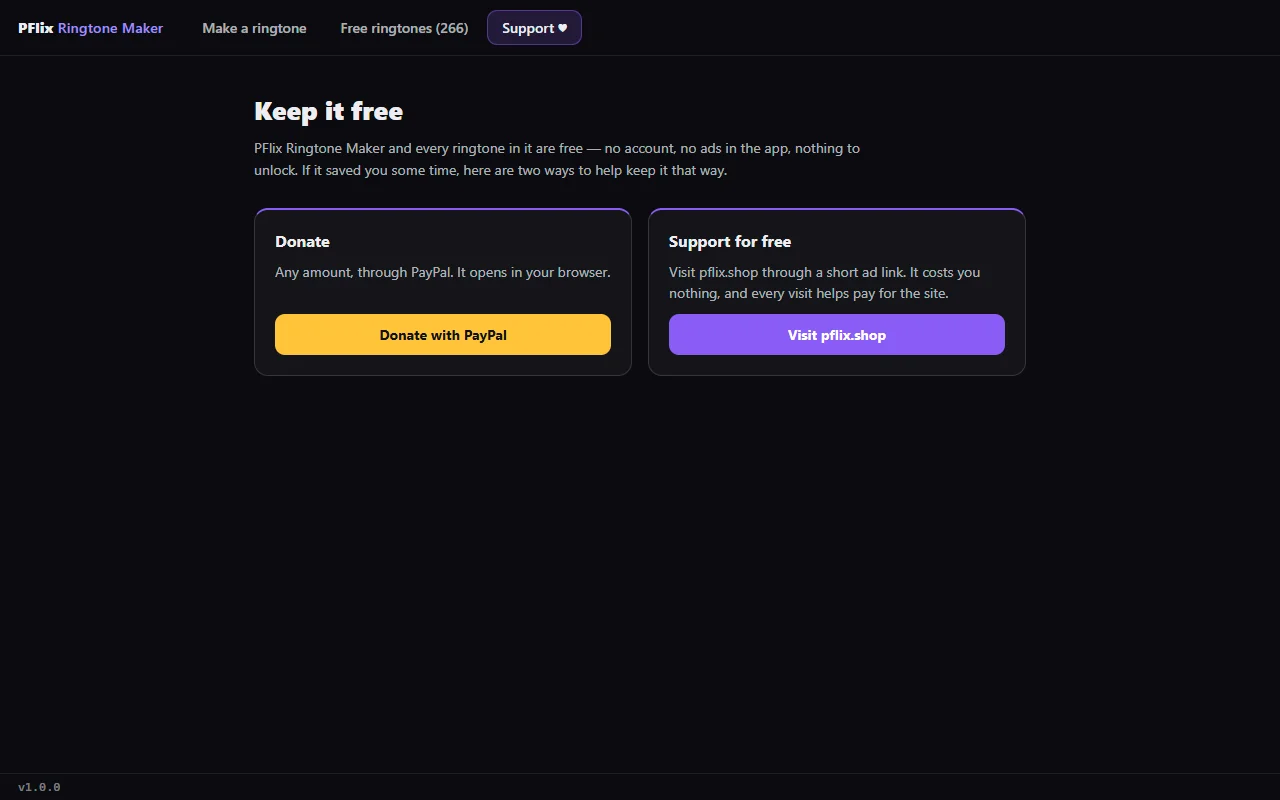This screenshot has height=800, width=1280.
Task: Click the purple top edge of Support for free card
Action: [x=837, y=209]
